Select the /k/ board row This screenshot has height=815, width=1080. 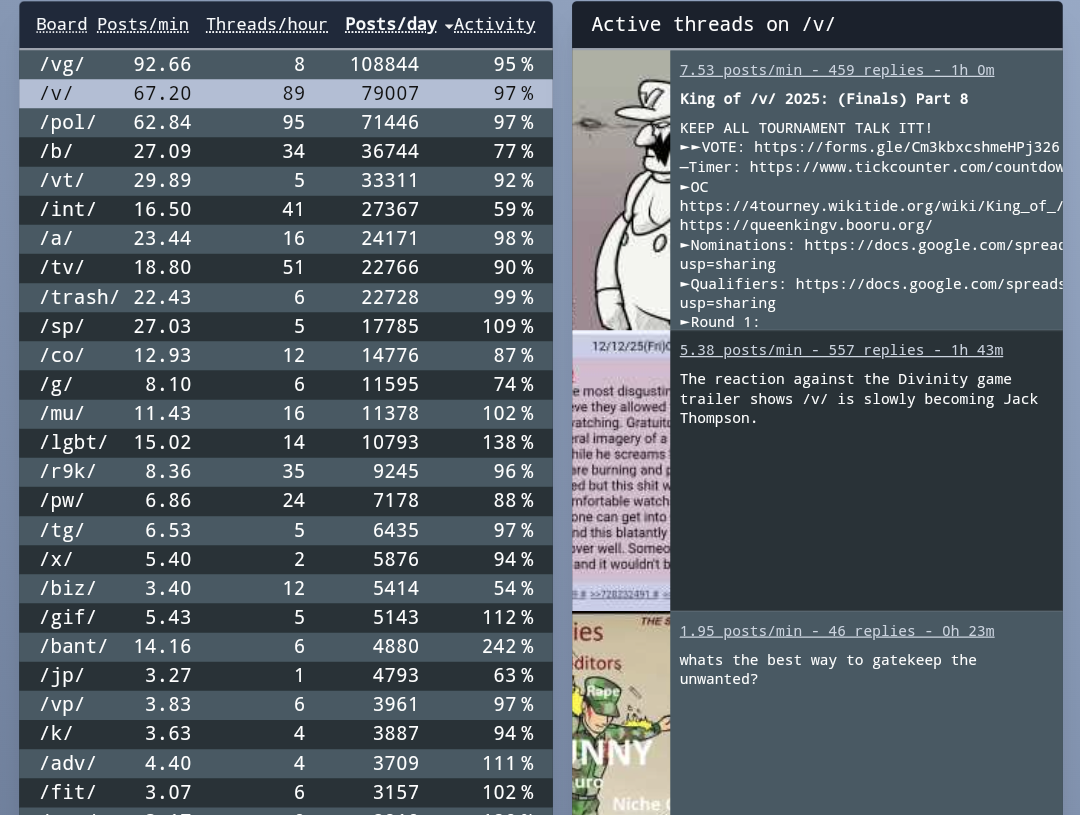(286, 732)
